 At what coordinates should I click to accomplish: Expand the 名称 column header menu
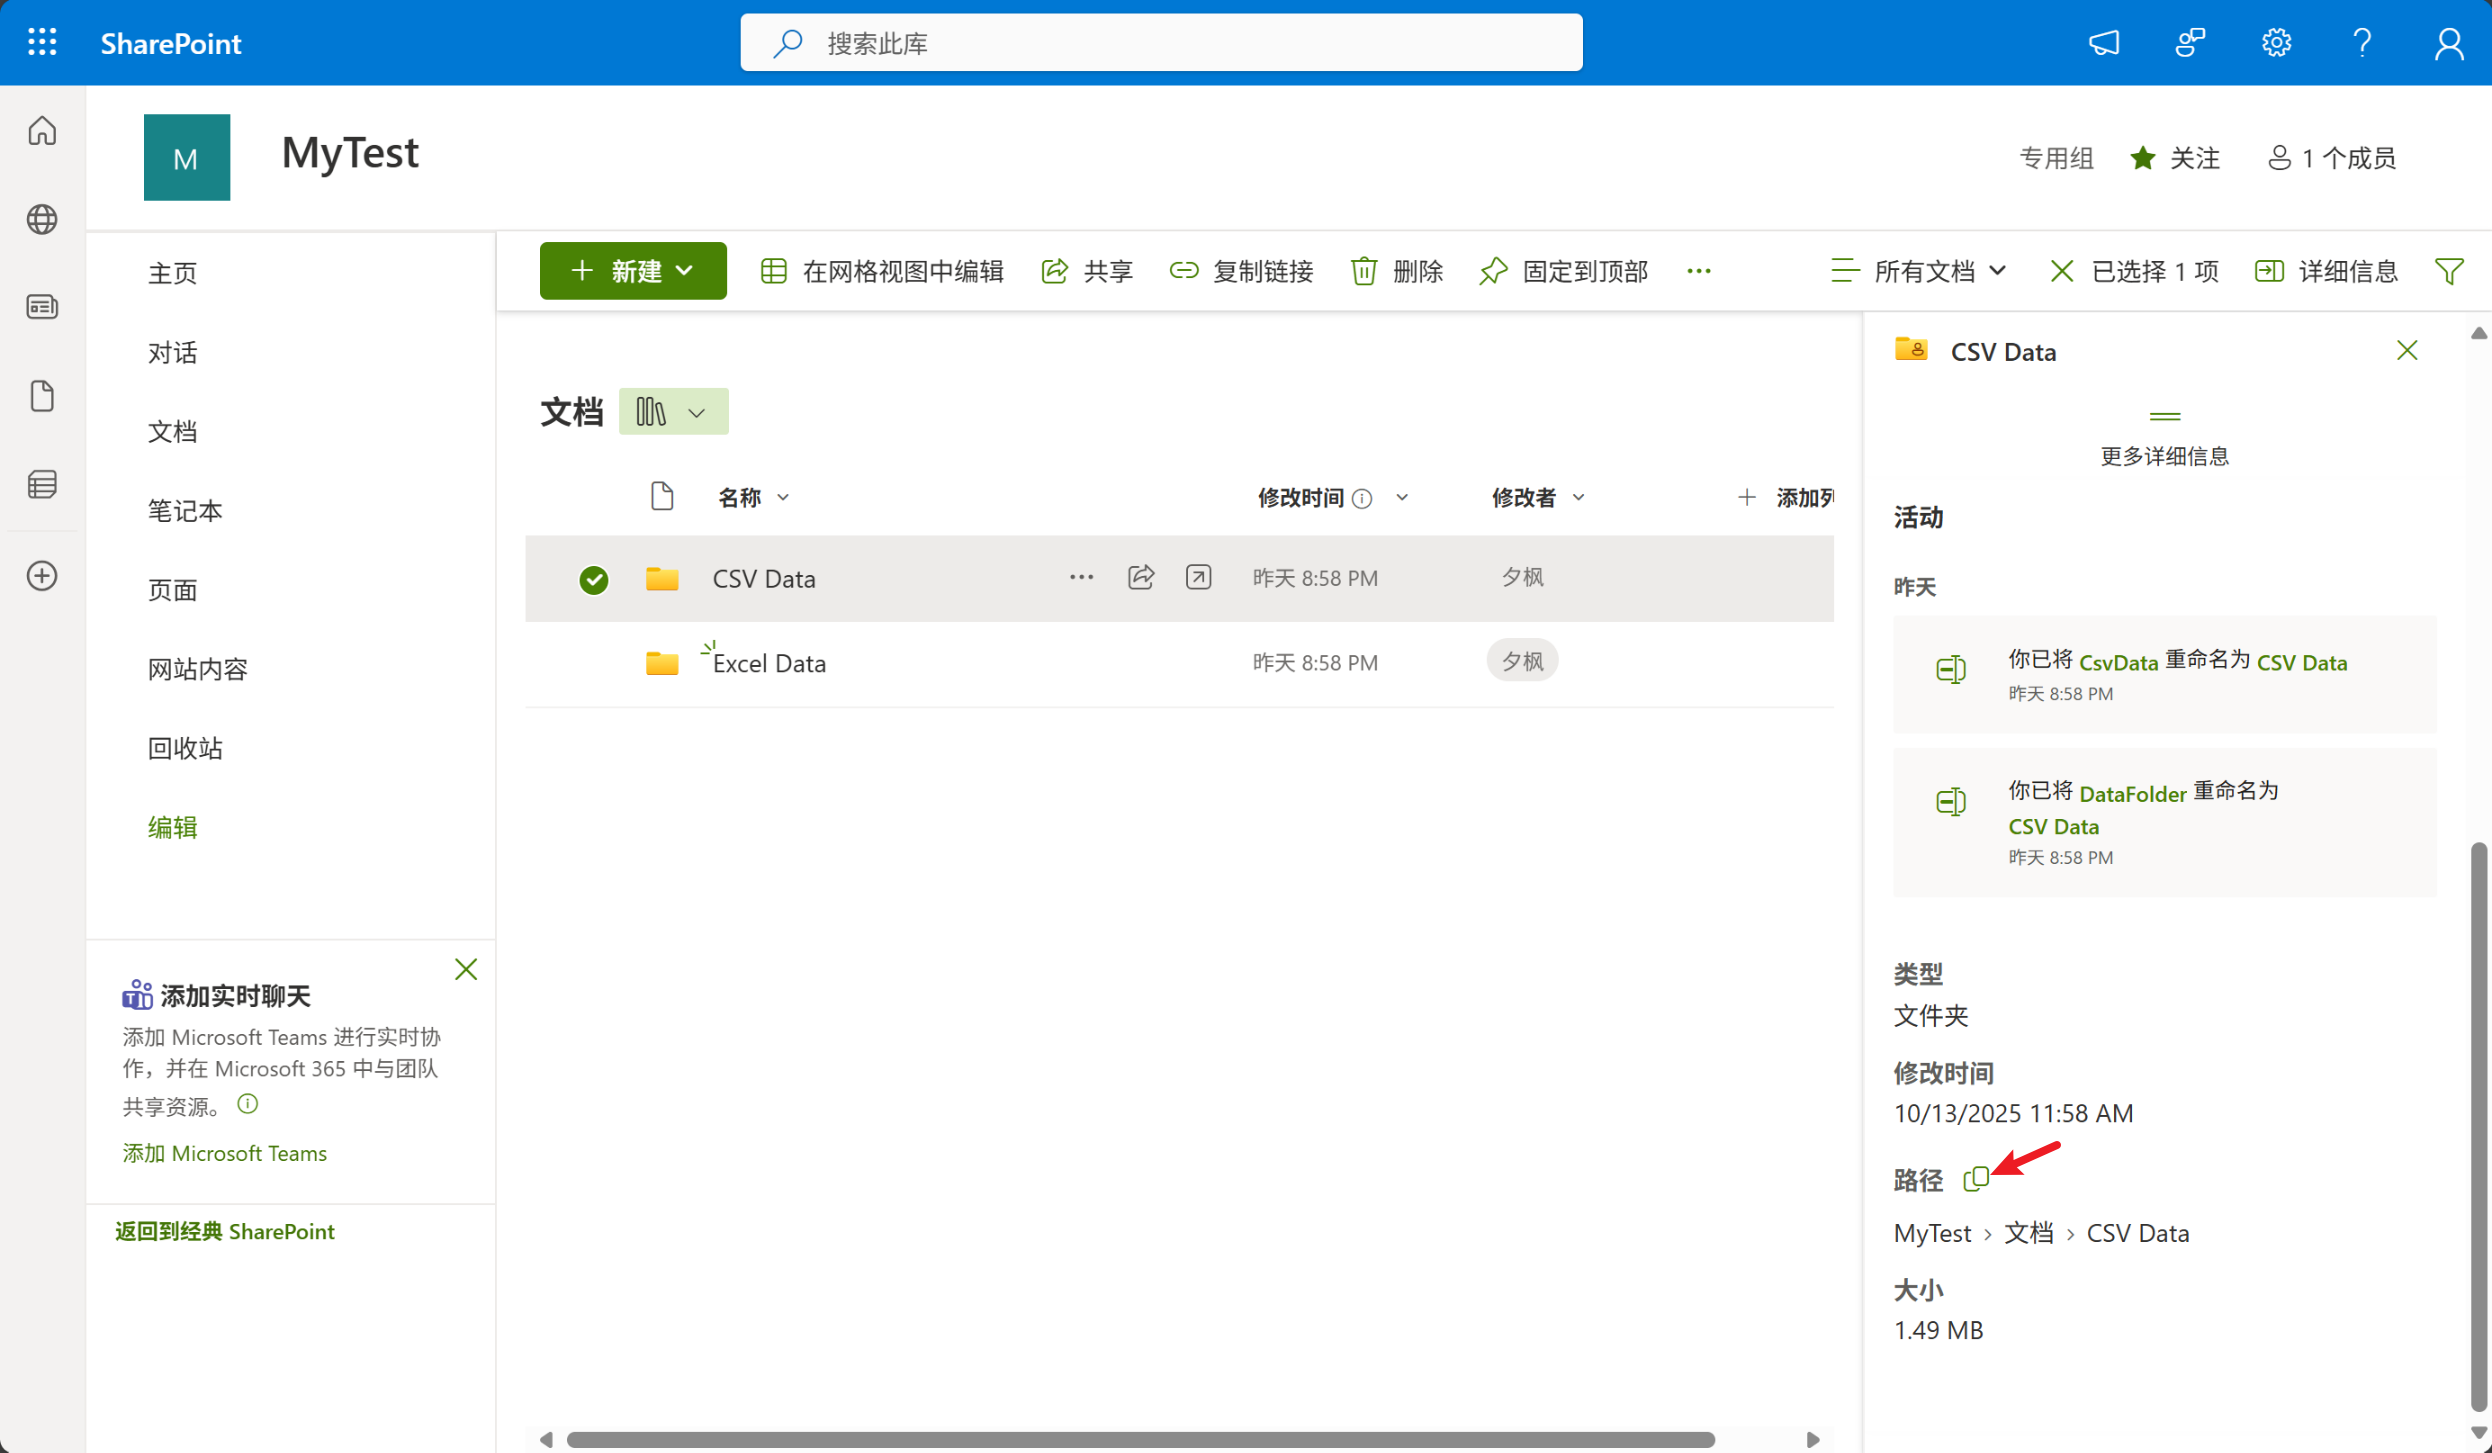click(x=754, y=497)
